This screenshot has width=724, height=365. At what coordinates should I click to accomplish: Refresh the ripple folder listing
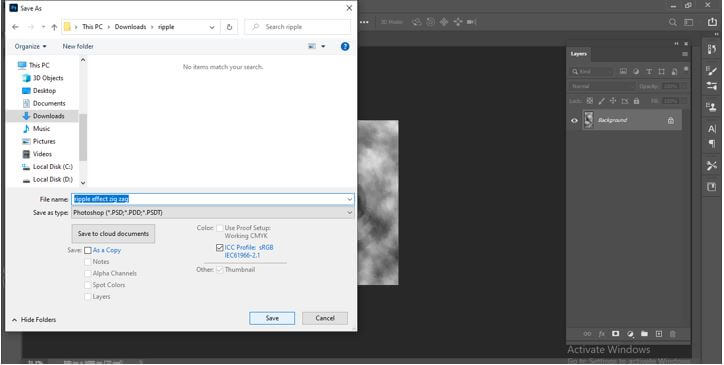pos(229,27)
